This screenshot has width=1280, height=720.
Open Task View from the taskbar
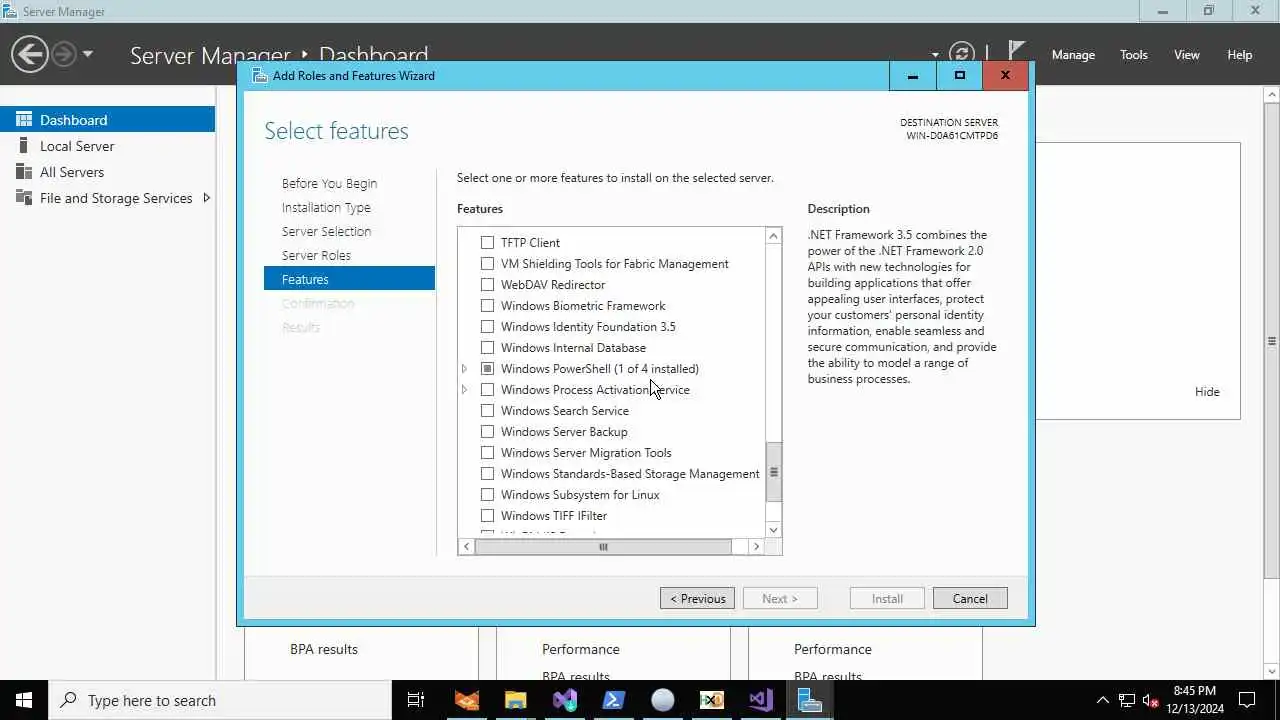pos(416,700)
